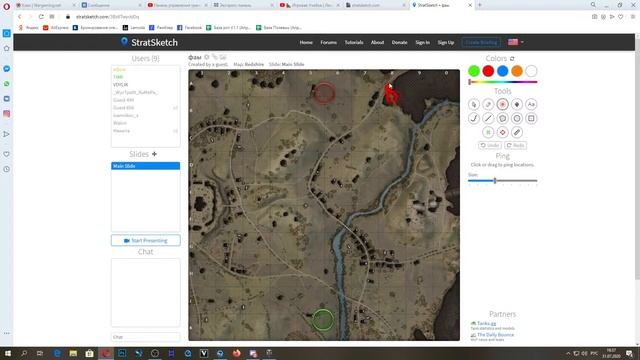Select the active Ping tool icon

click(502, 104)
